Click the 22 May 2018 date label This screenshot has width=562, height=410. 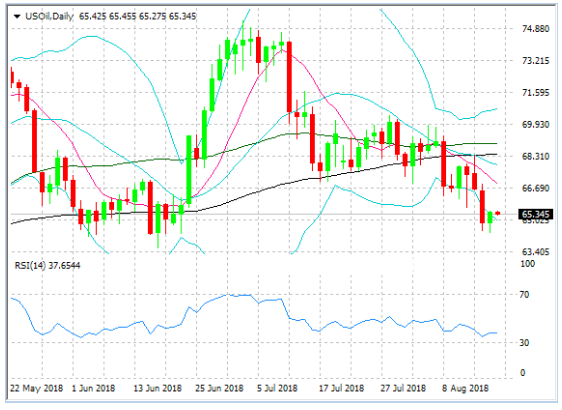click(x=36, y=388)
